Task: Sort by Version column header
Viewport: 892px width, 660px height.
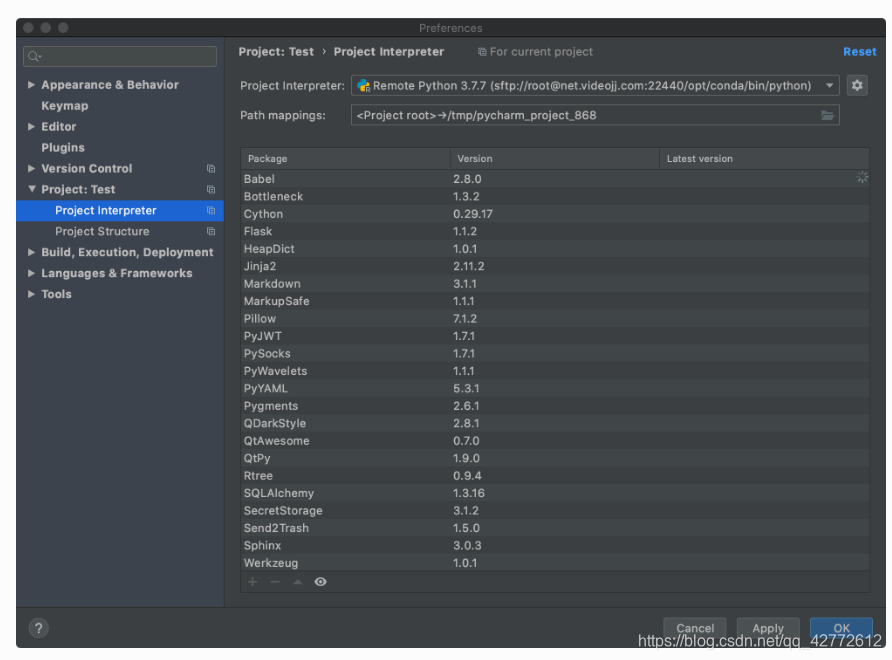Action: coord(555,159)
